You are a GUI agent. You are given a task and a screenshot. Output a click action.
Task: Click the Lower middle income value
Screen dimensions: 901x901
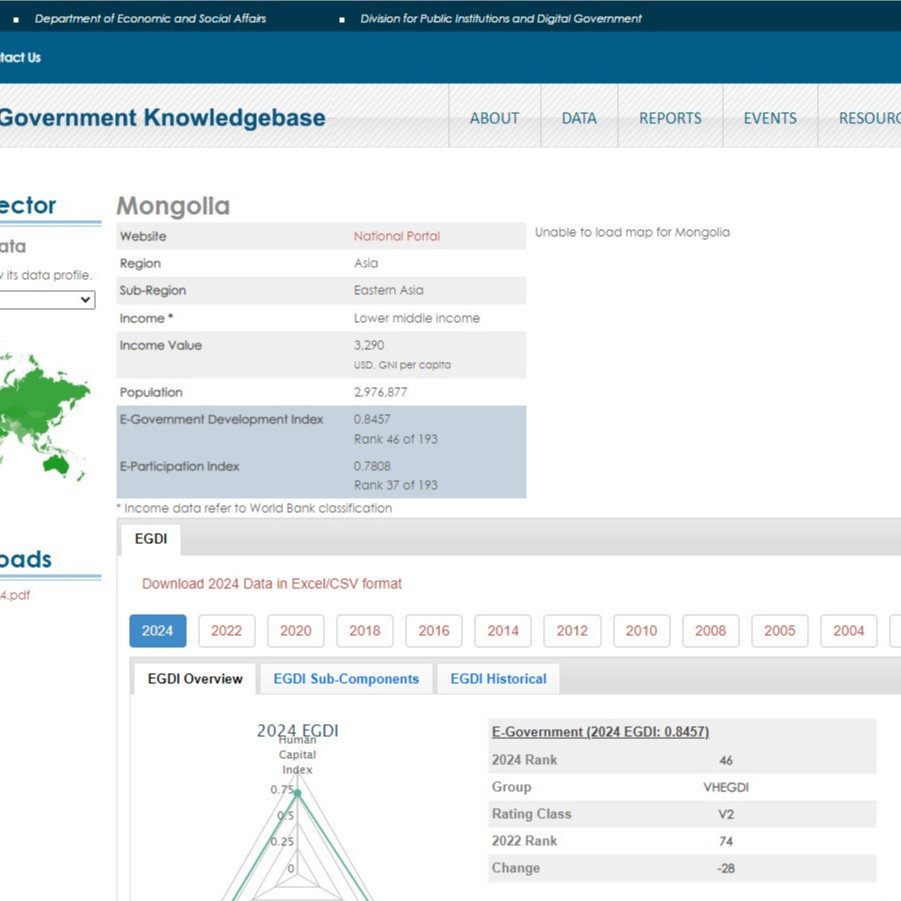[417, 318]
